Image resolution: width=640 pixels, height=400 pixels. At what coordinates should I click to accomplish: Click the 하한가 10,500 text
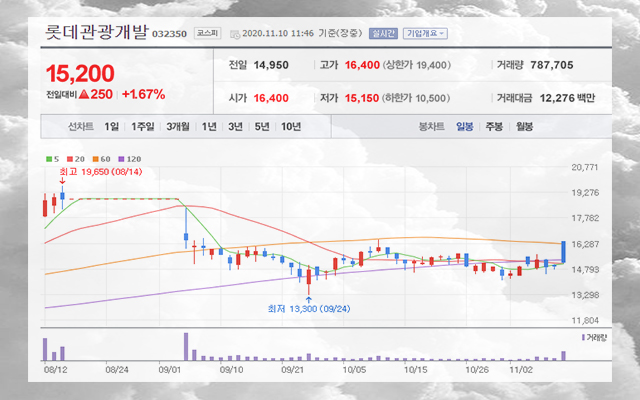pos(416,98)
